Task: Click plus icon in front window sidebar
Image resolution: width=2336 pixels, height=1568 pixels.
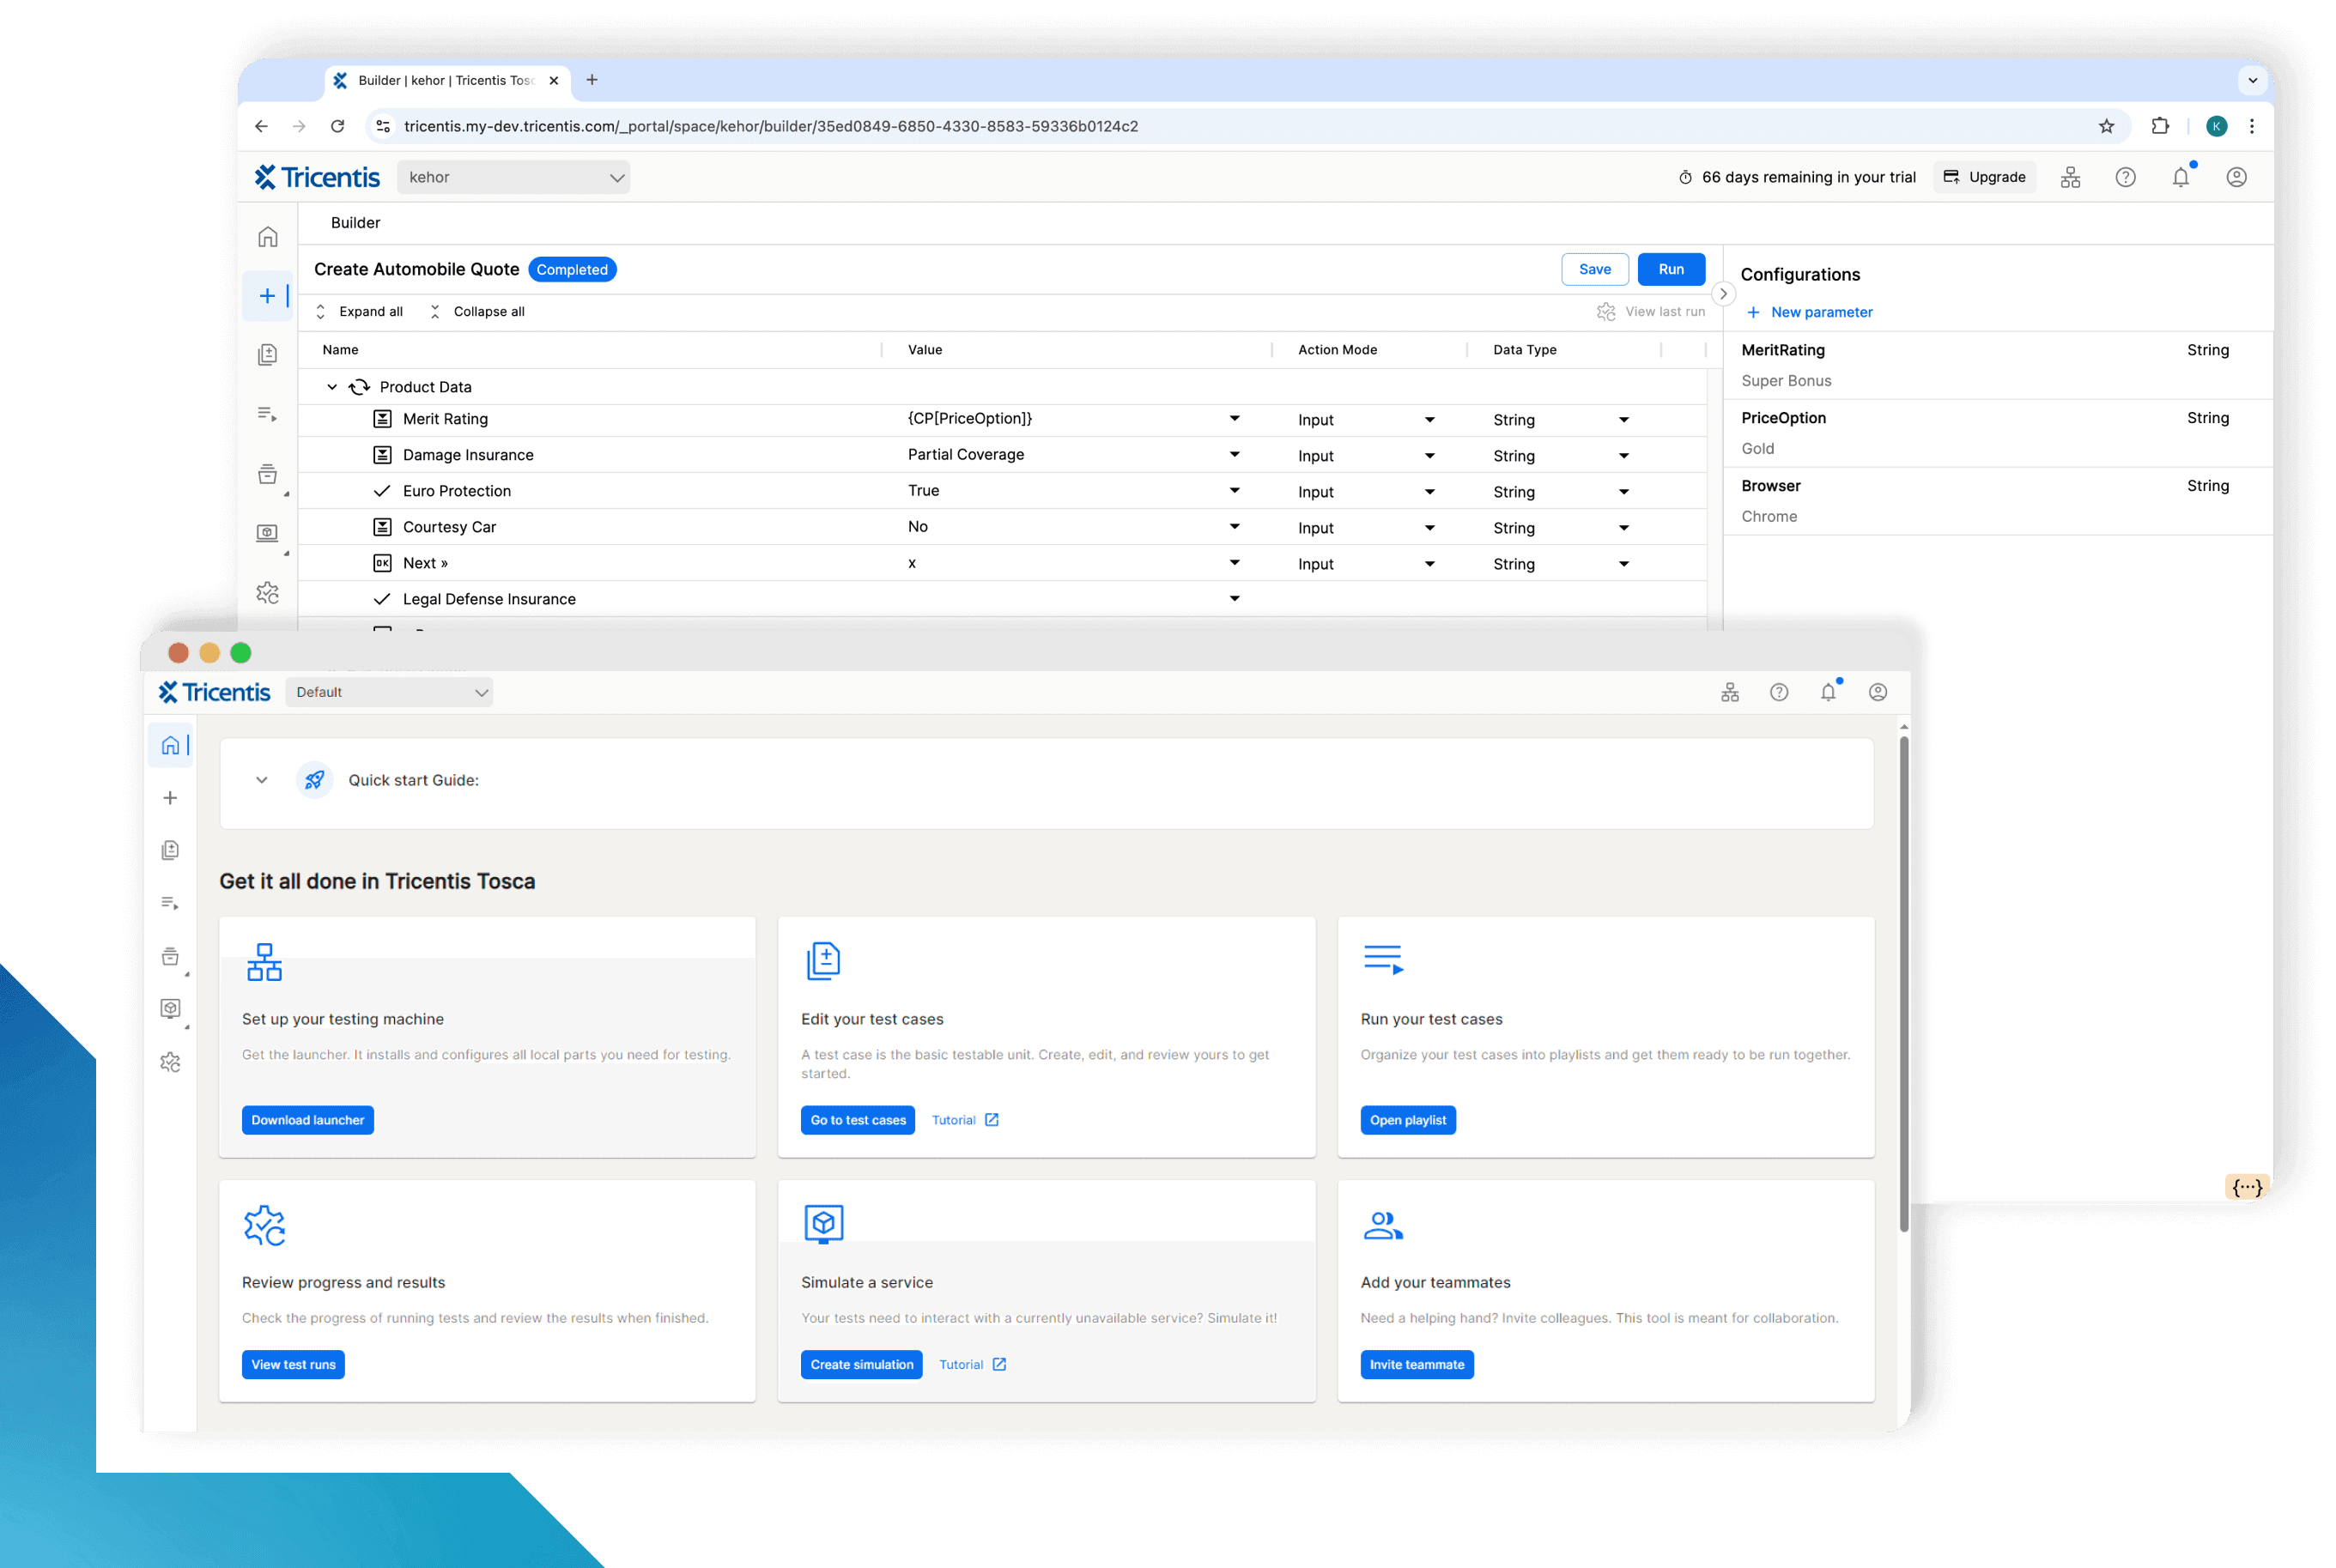Action: [170, 798]
